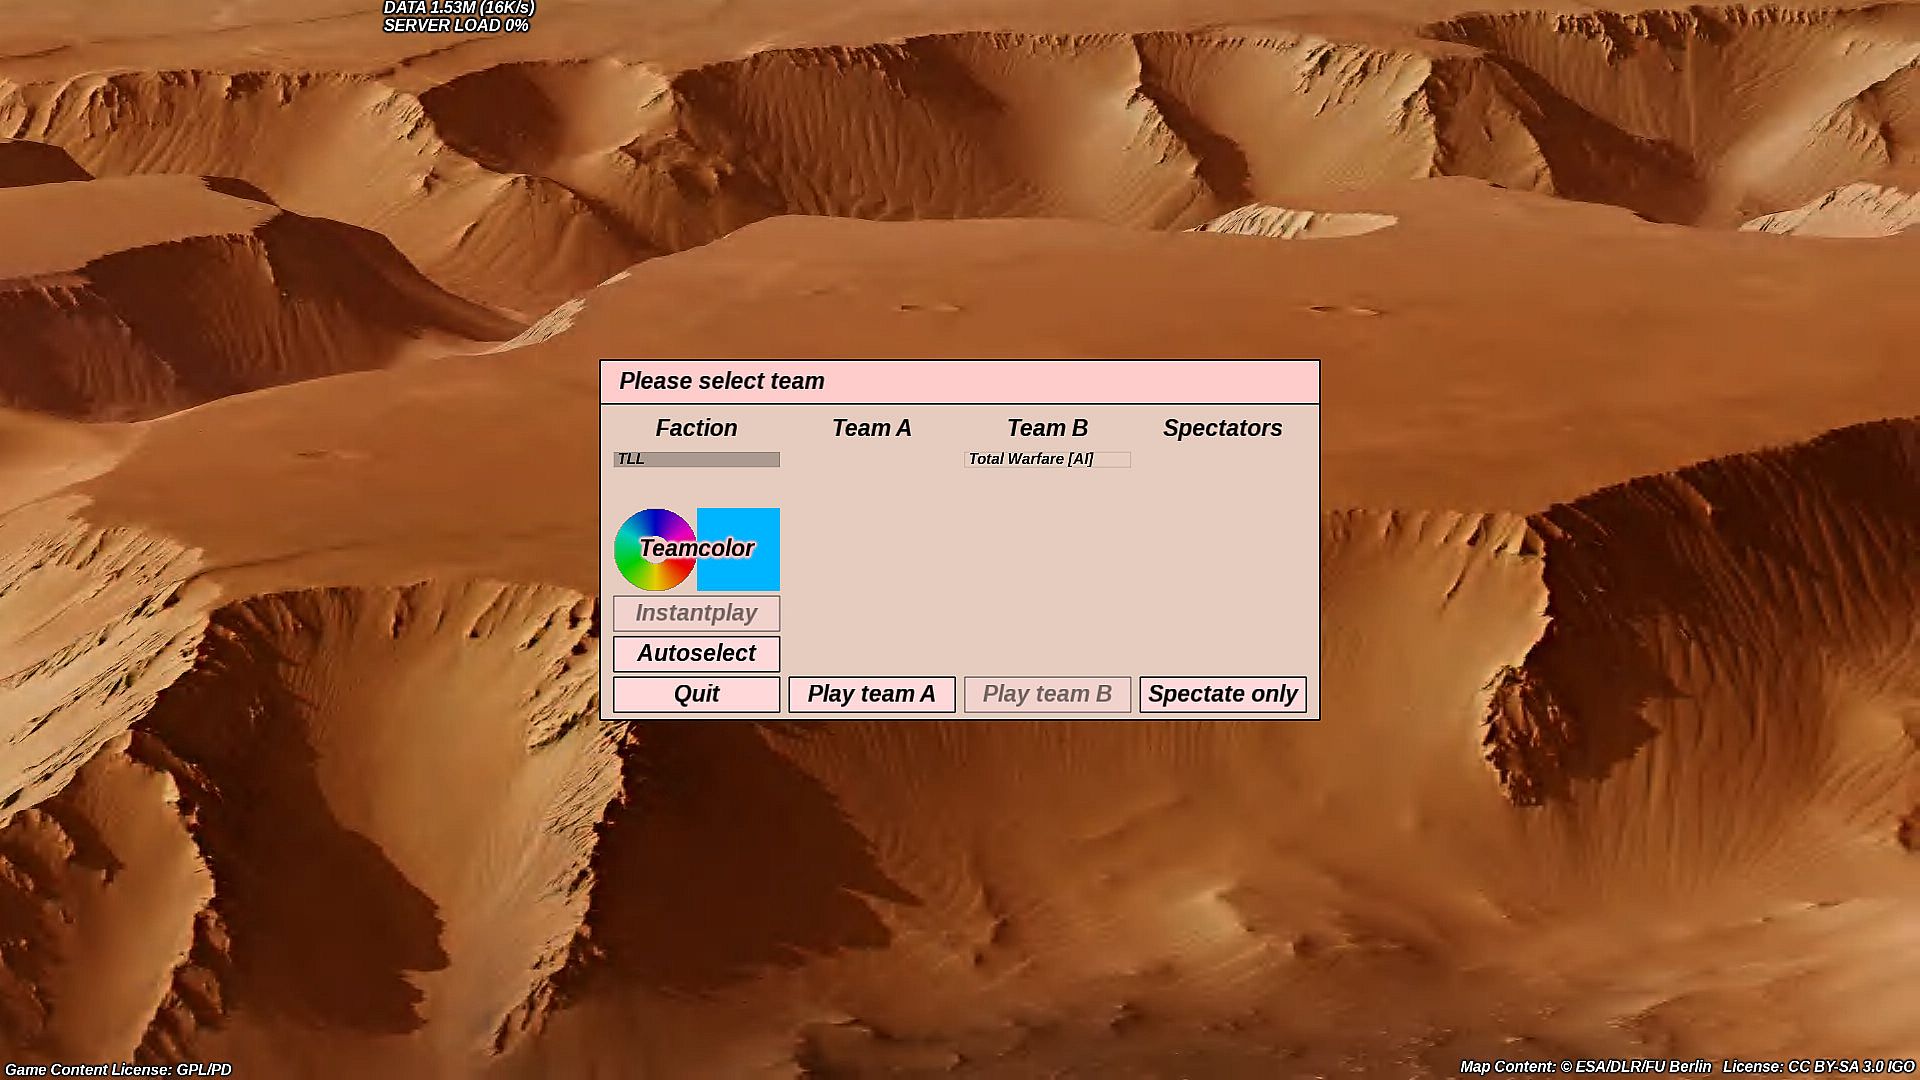Click the Map Content ESA/DLR/FU Berlin credit
The height and width of the screenshot is (1080, 1920).
click(1585, 1067)
